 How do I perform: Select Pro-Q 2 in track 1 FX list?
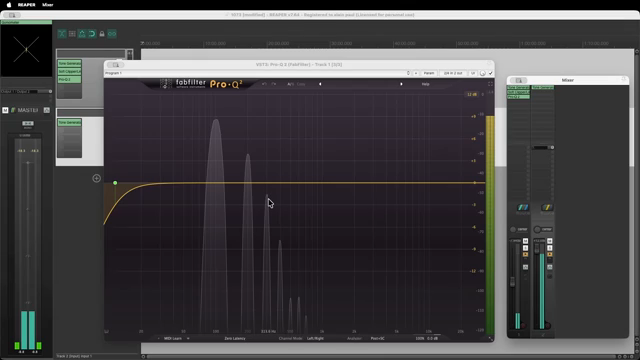pos(69,79)
